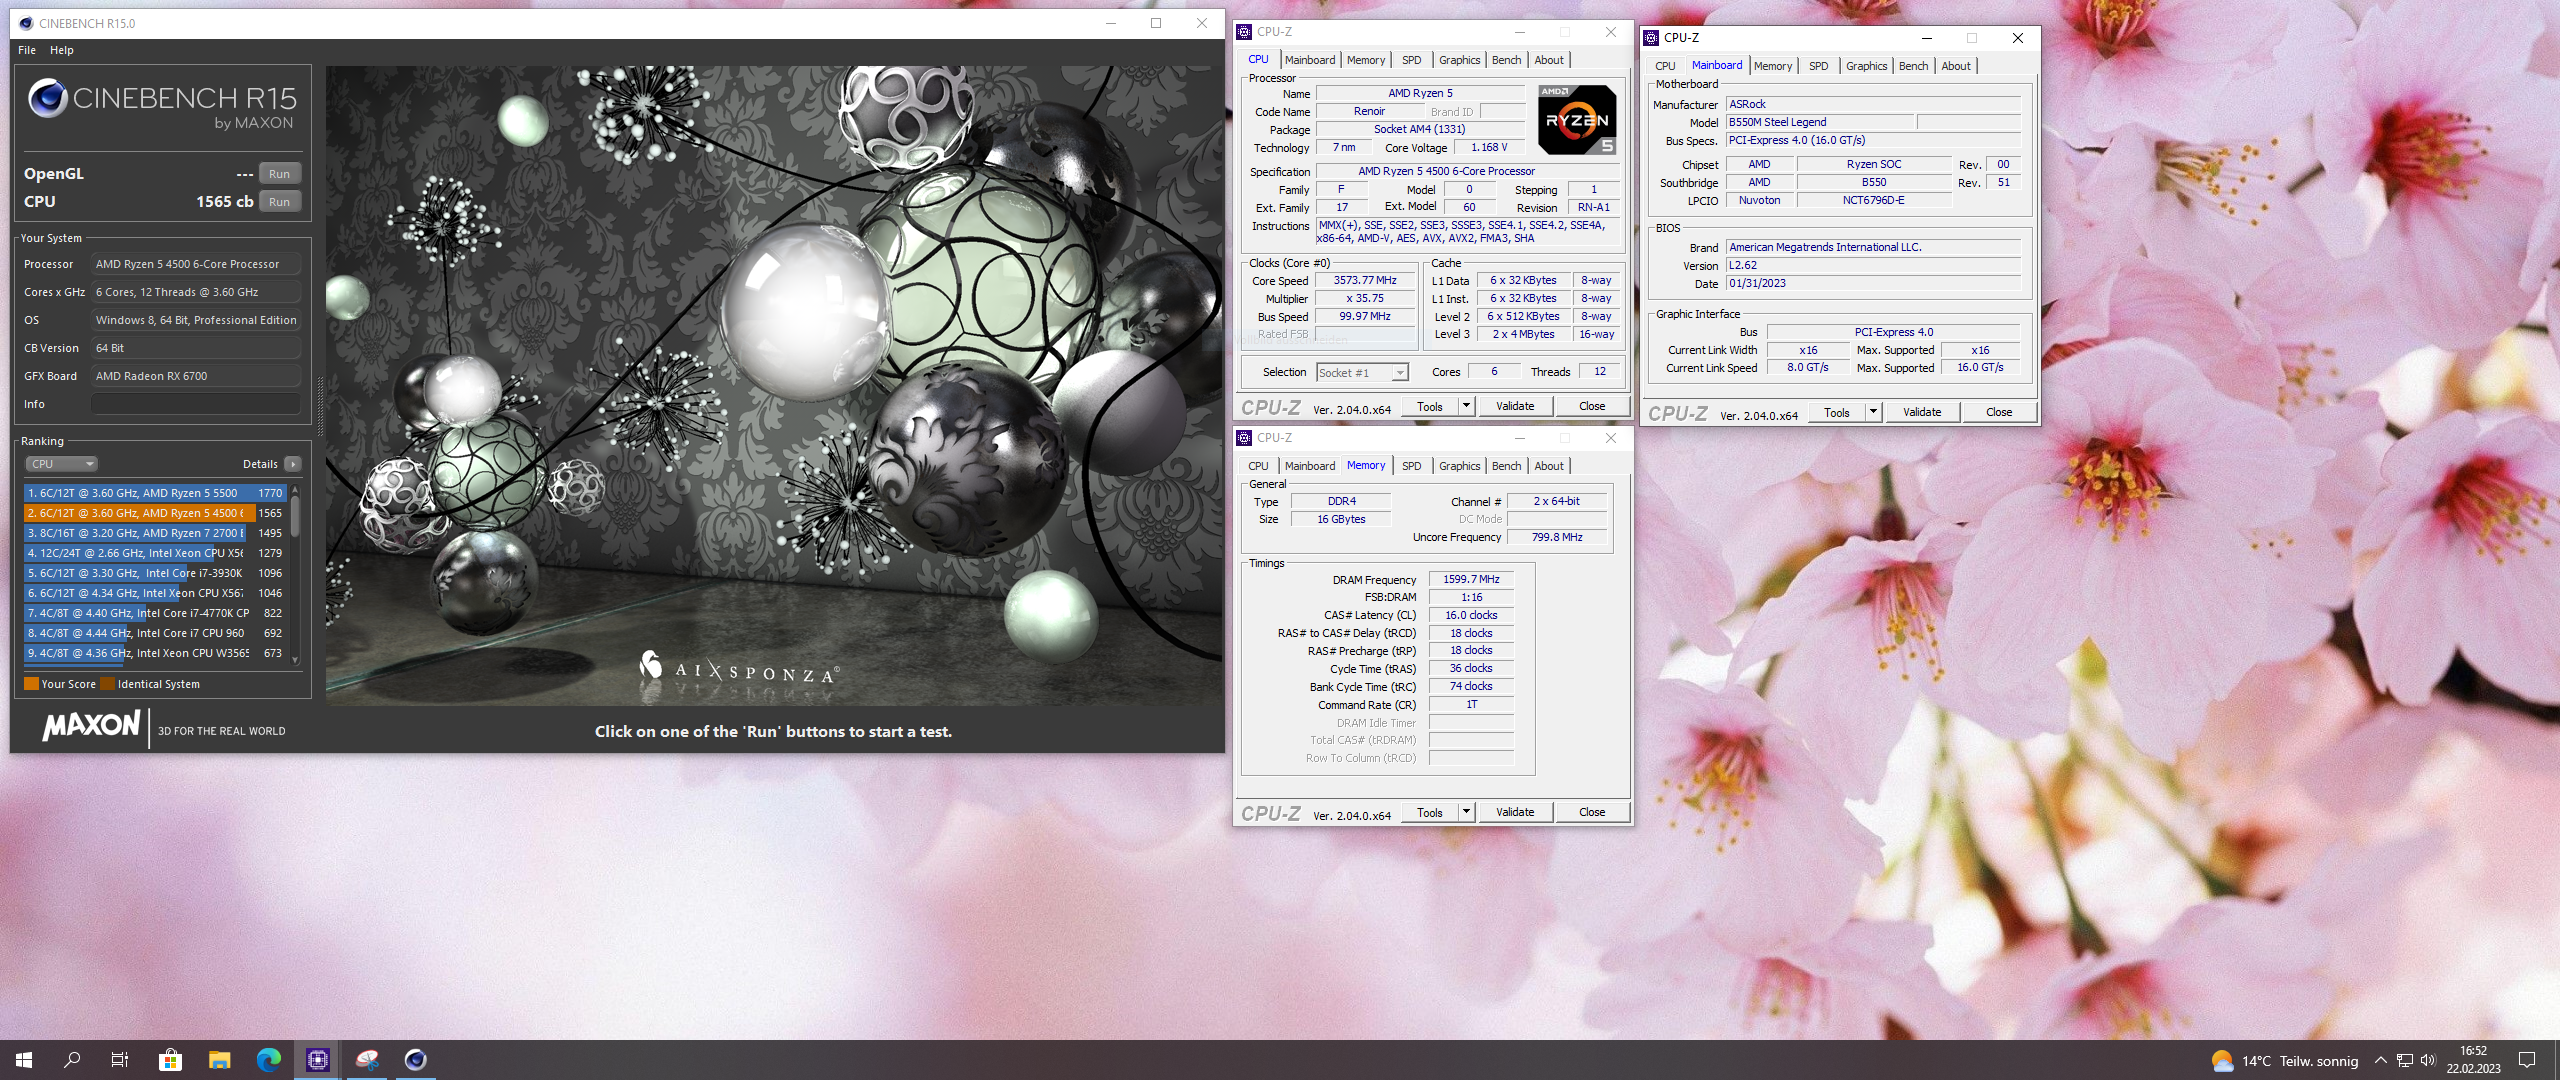Switch to Memory tab in CPU-Z CPU window
2560x1080 pixels.
pos(1366,60)
